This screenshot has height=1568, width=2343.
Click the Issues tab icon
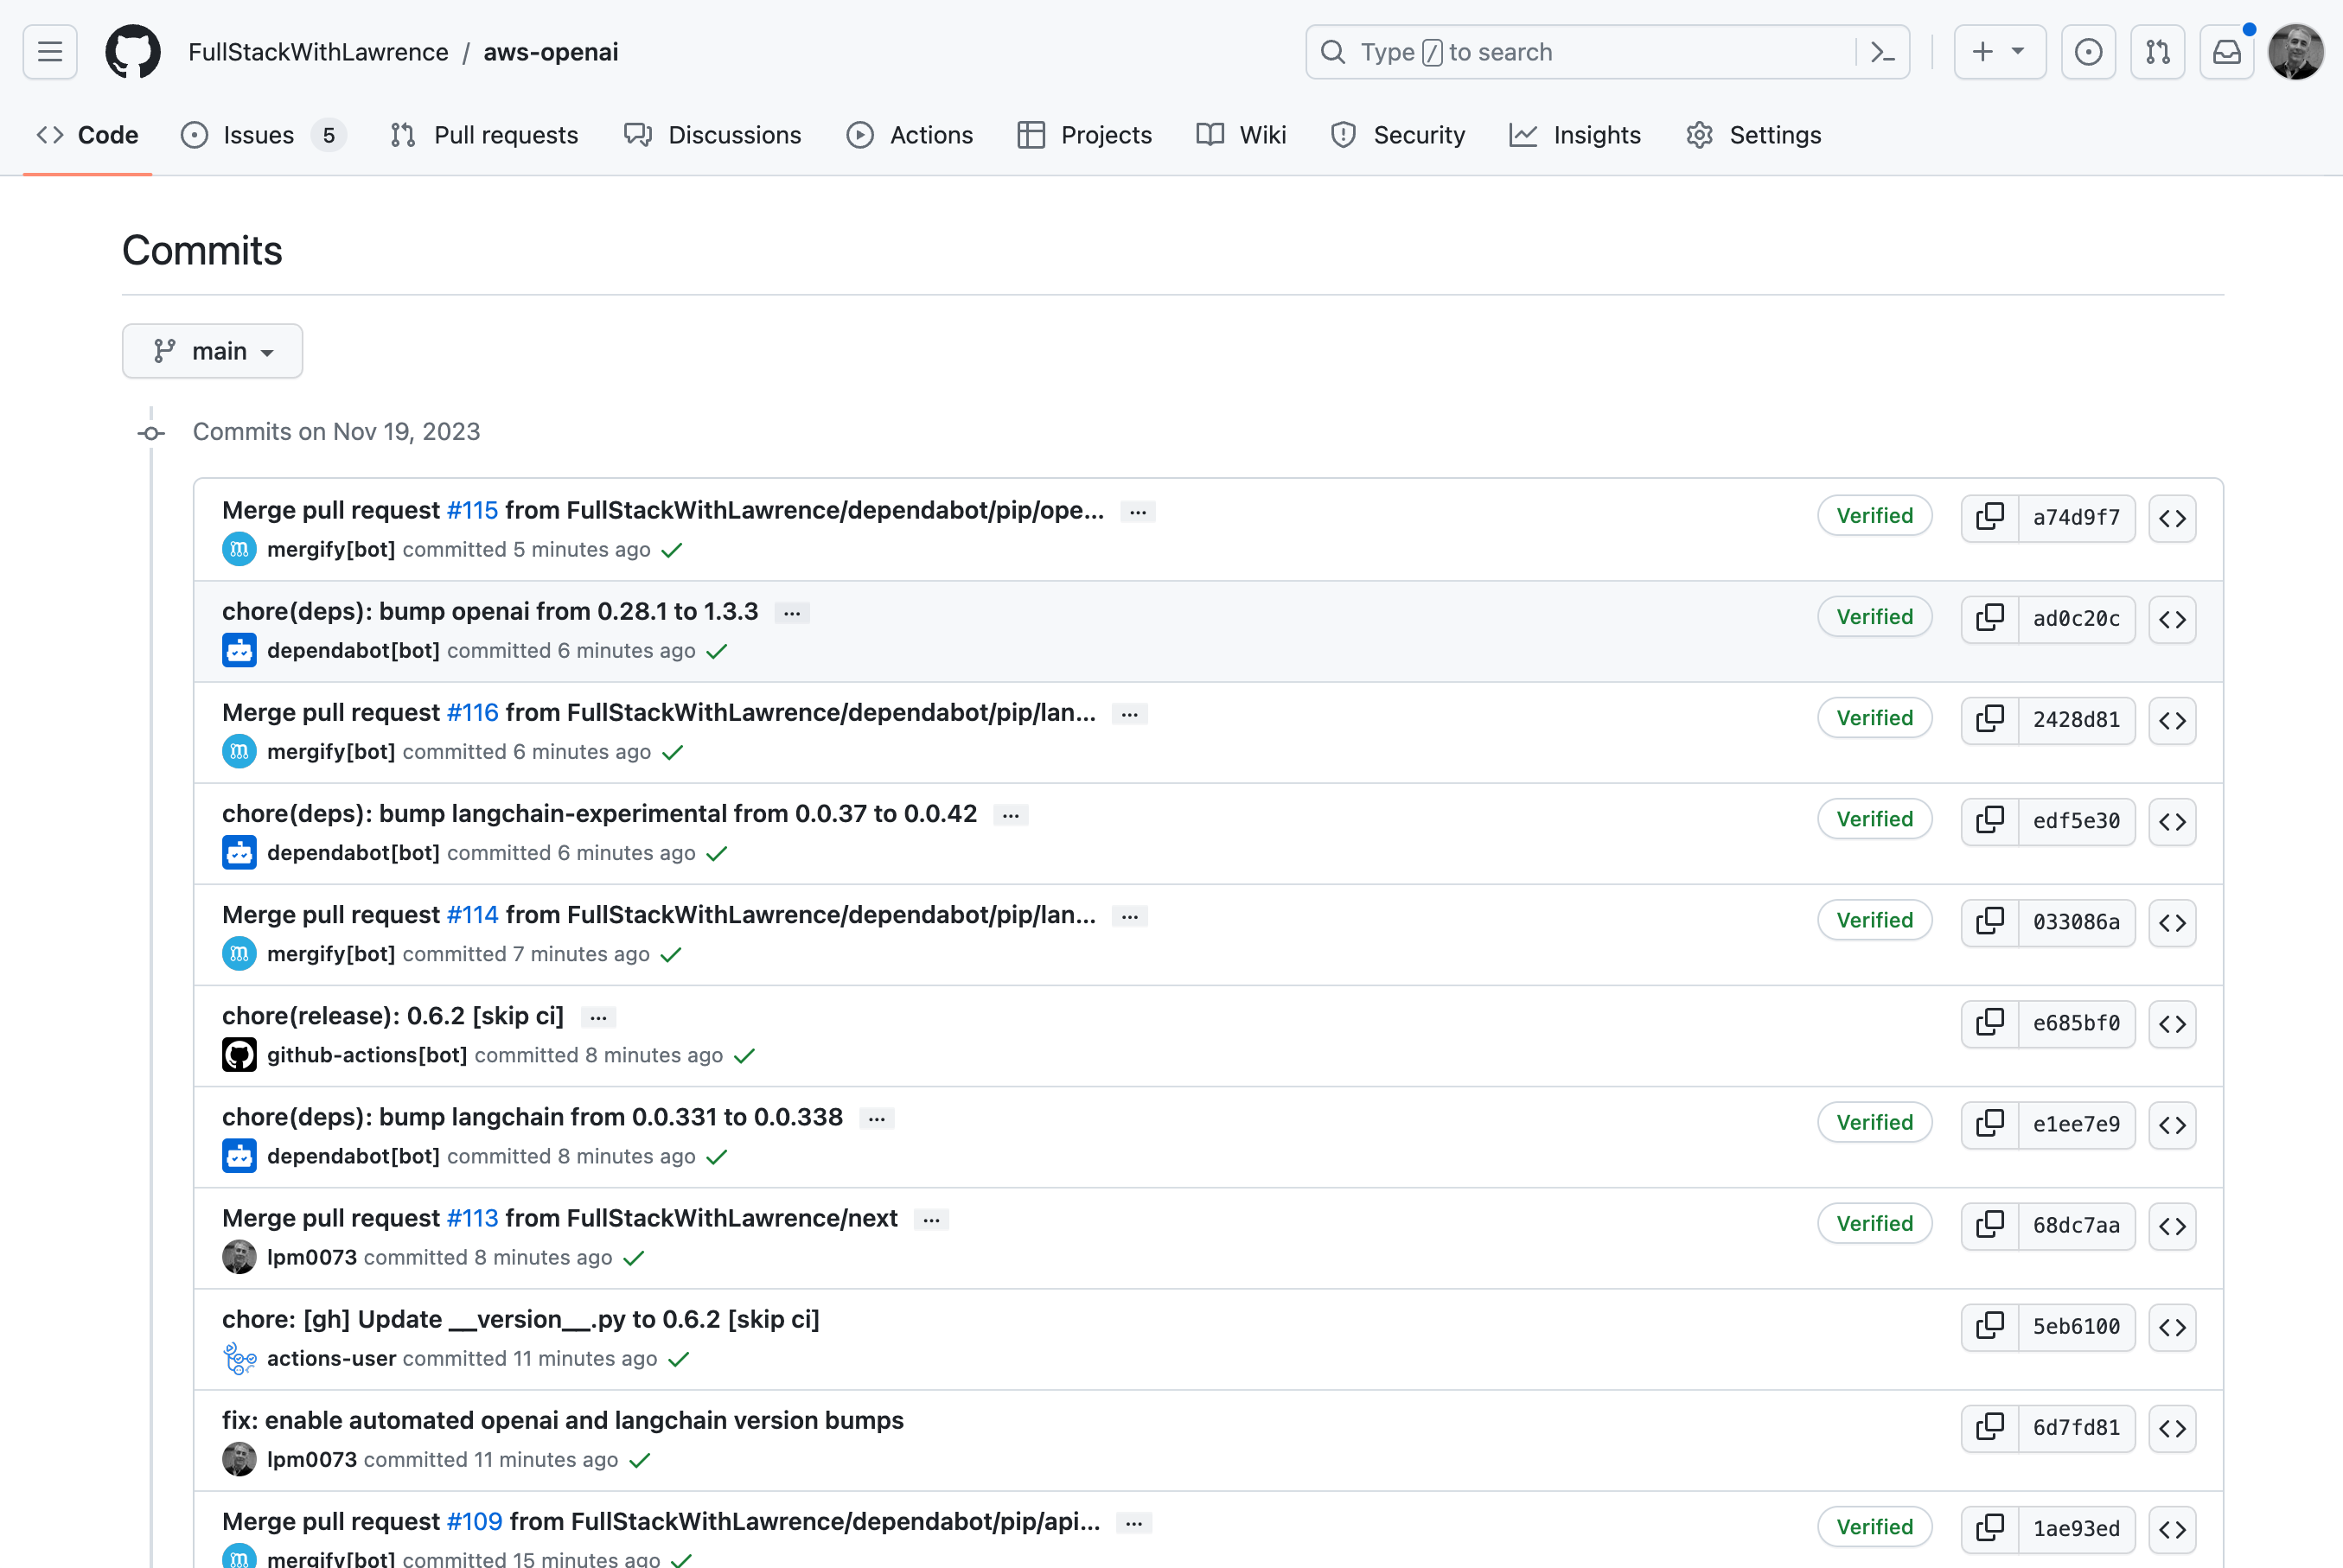(195, 135)
